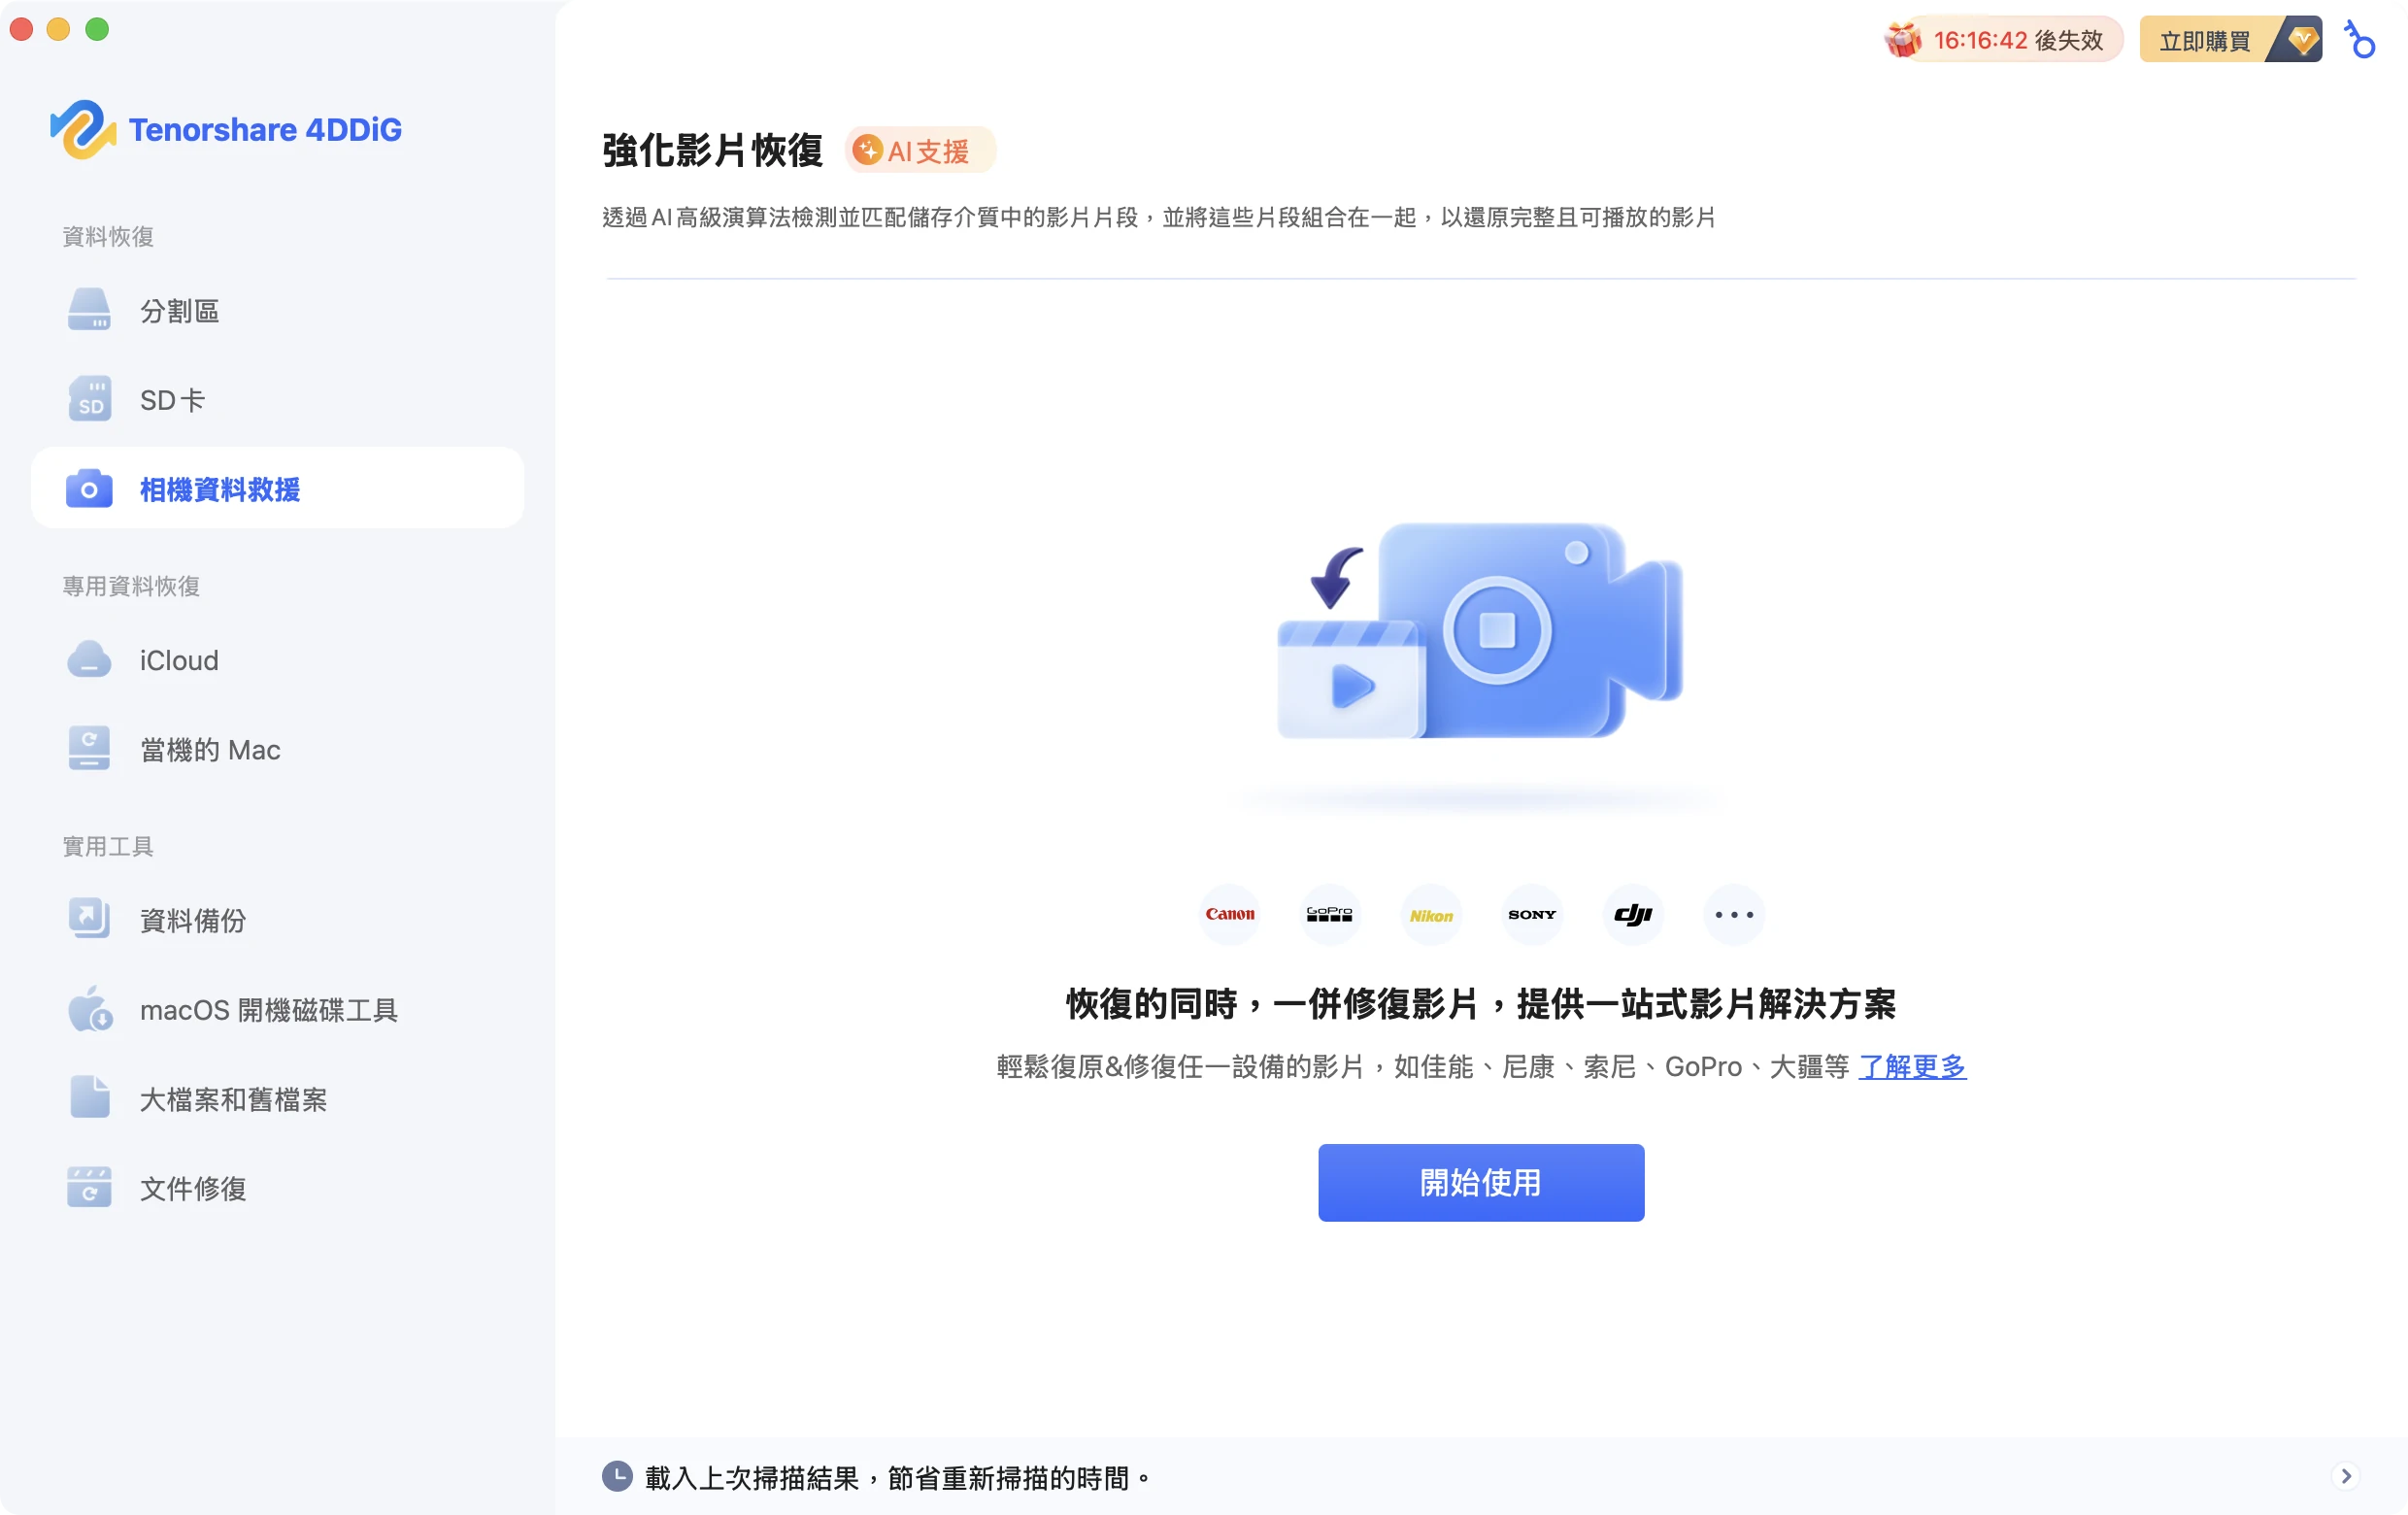2408x1515 pixels.
Task: Follow the 了解更多 link
Action: [1912, 1066]
